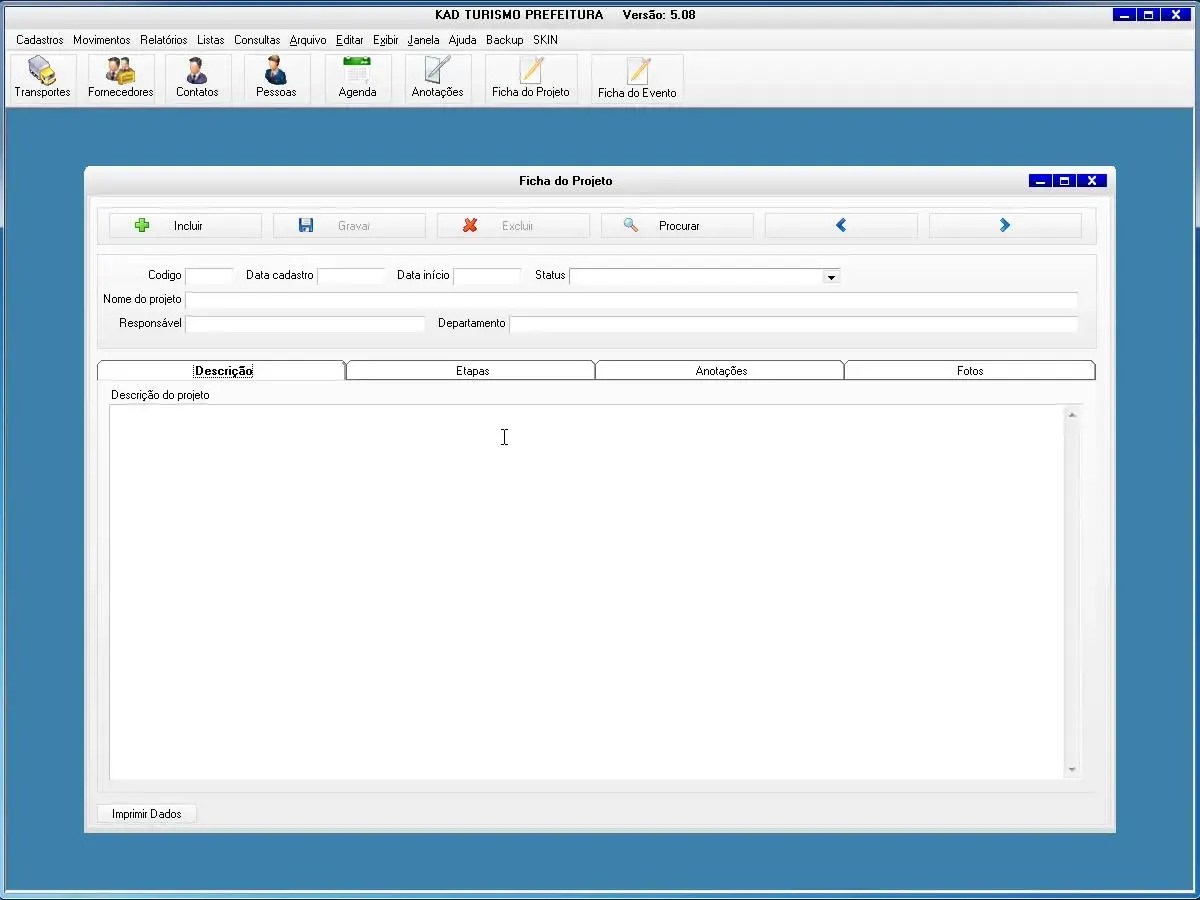Focus the Departamento field

[794, 324]
